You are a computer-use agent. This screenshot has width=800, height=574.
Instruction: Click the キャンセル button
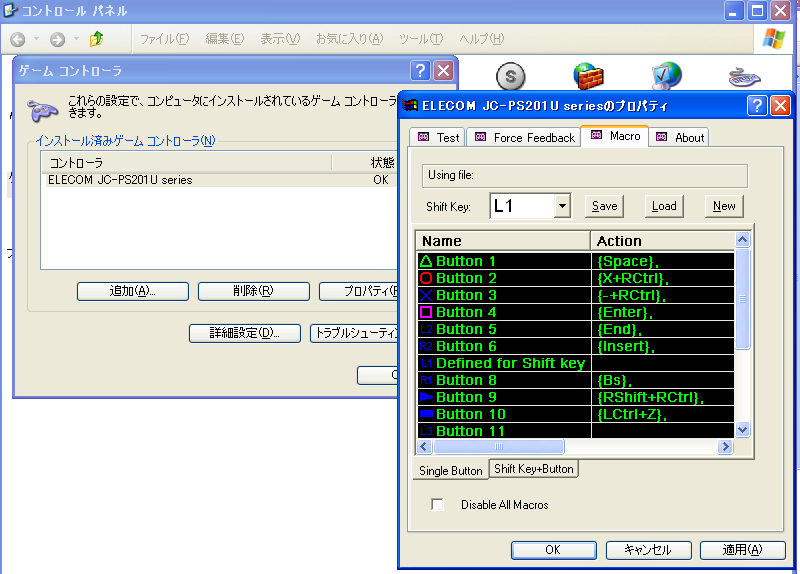click(648, 550)
